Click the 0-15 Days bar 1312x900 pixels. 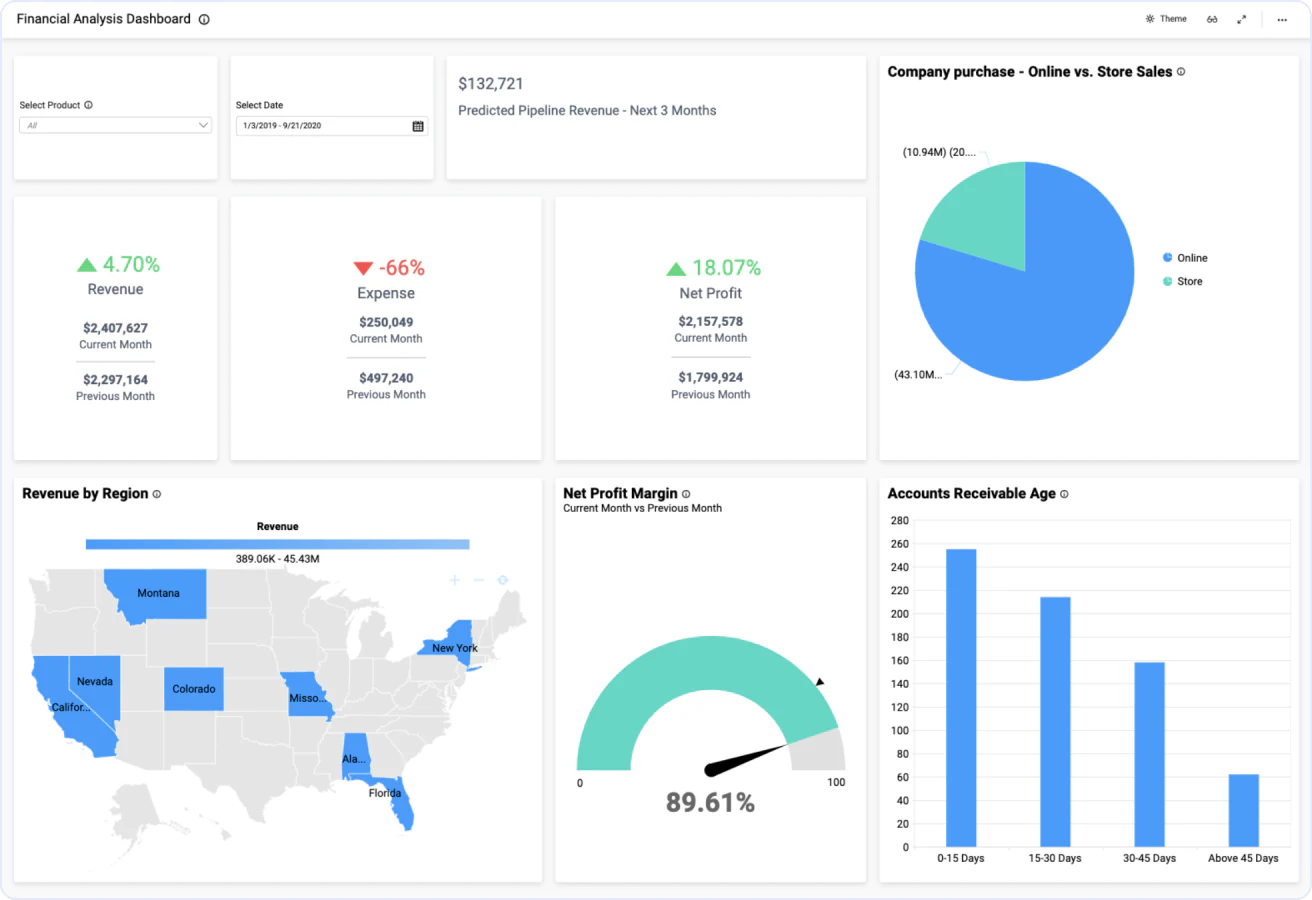pyautogui.click(x=961, y=698)
